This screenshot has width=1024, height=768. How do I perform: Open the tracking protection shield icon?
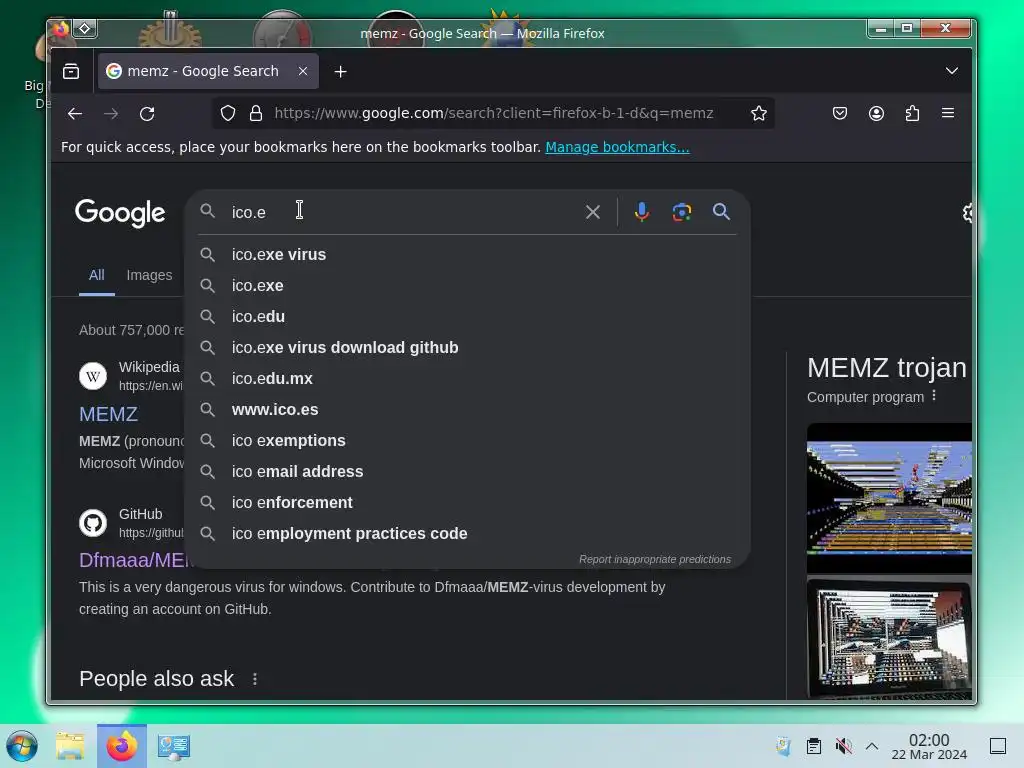[x=228, y=114]
